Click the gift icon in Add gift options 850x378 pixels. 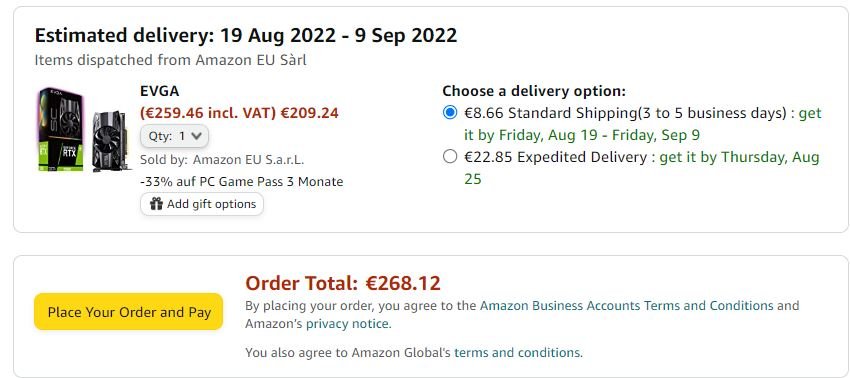(156, 204)
